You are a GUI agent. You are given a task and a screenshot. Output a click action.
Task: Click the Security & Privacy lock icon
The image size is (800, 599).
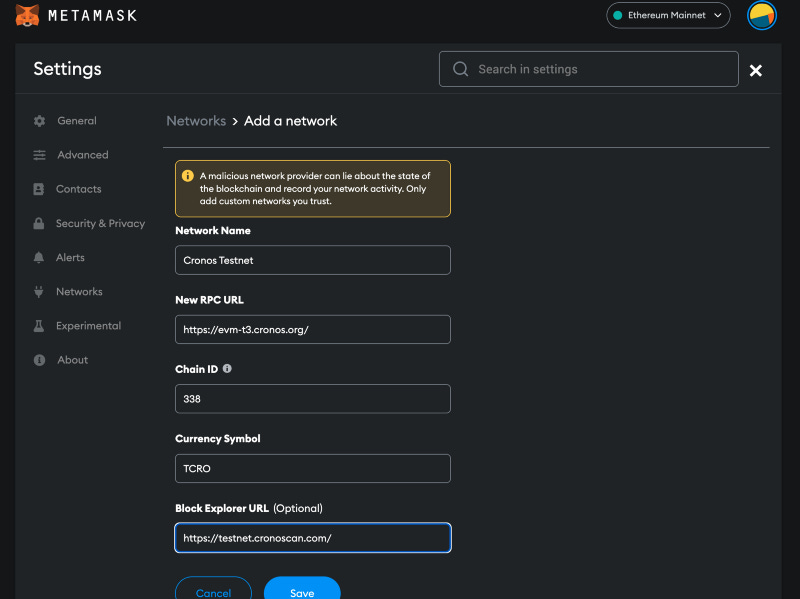(39, 224)
